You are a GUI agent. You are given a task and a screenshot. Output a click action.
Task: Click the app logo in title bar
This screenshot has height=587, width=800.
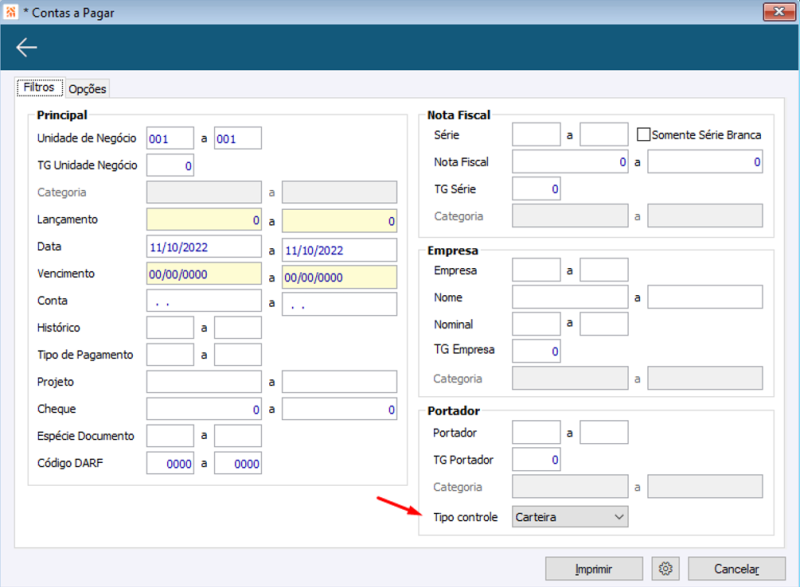11,12
